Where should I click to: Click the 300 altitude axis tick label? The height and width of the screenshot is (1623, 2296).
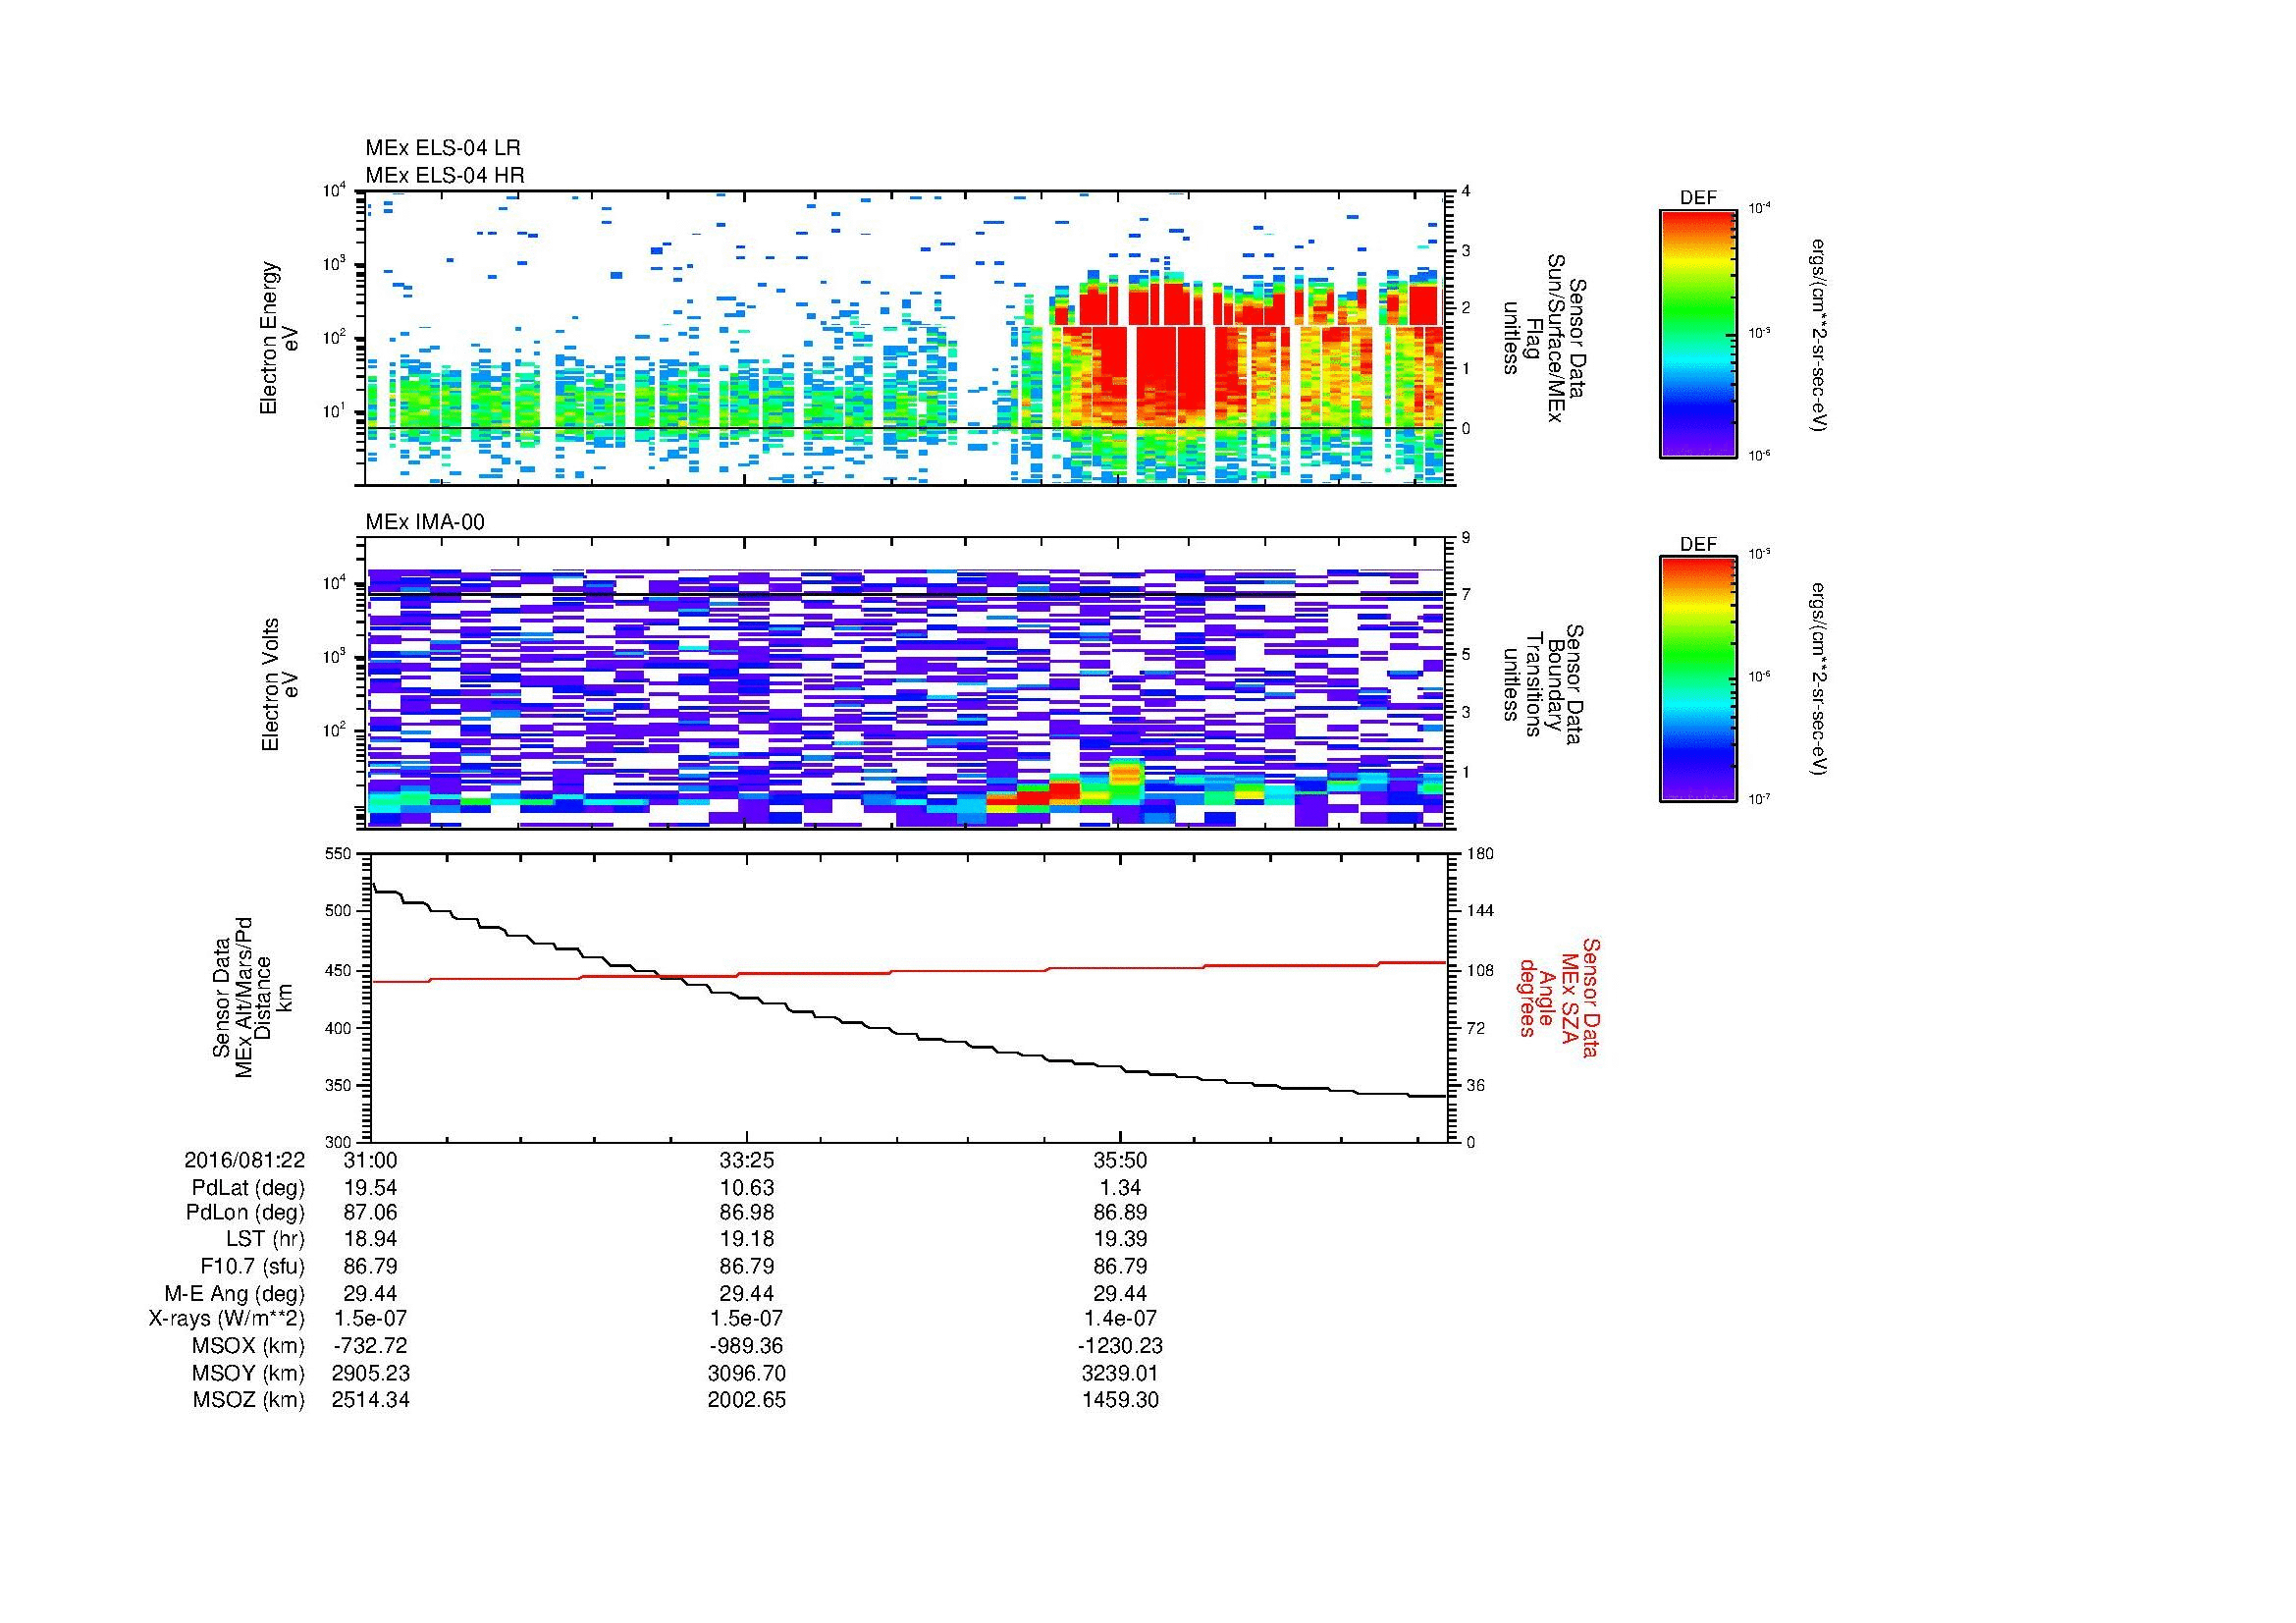pos(340,1141)
